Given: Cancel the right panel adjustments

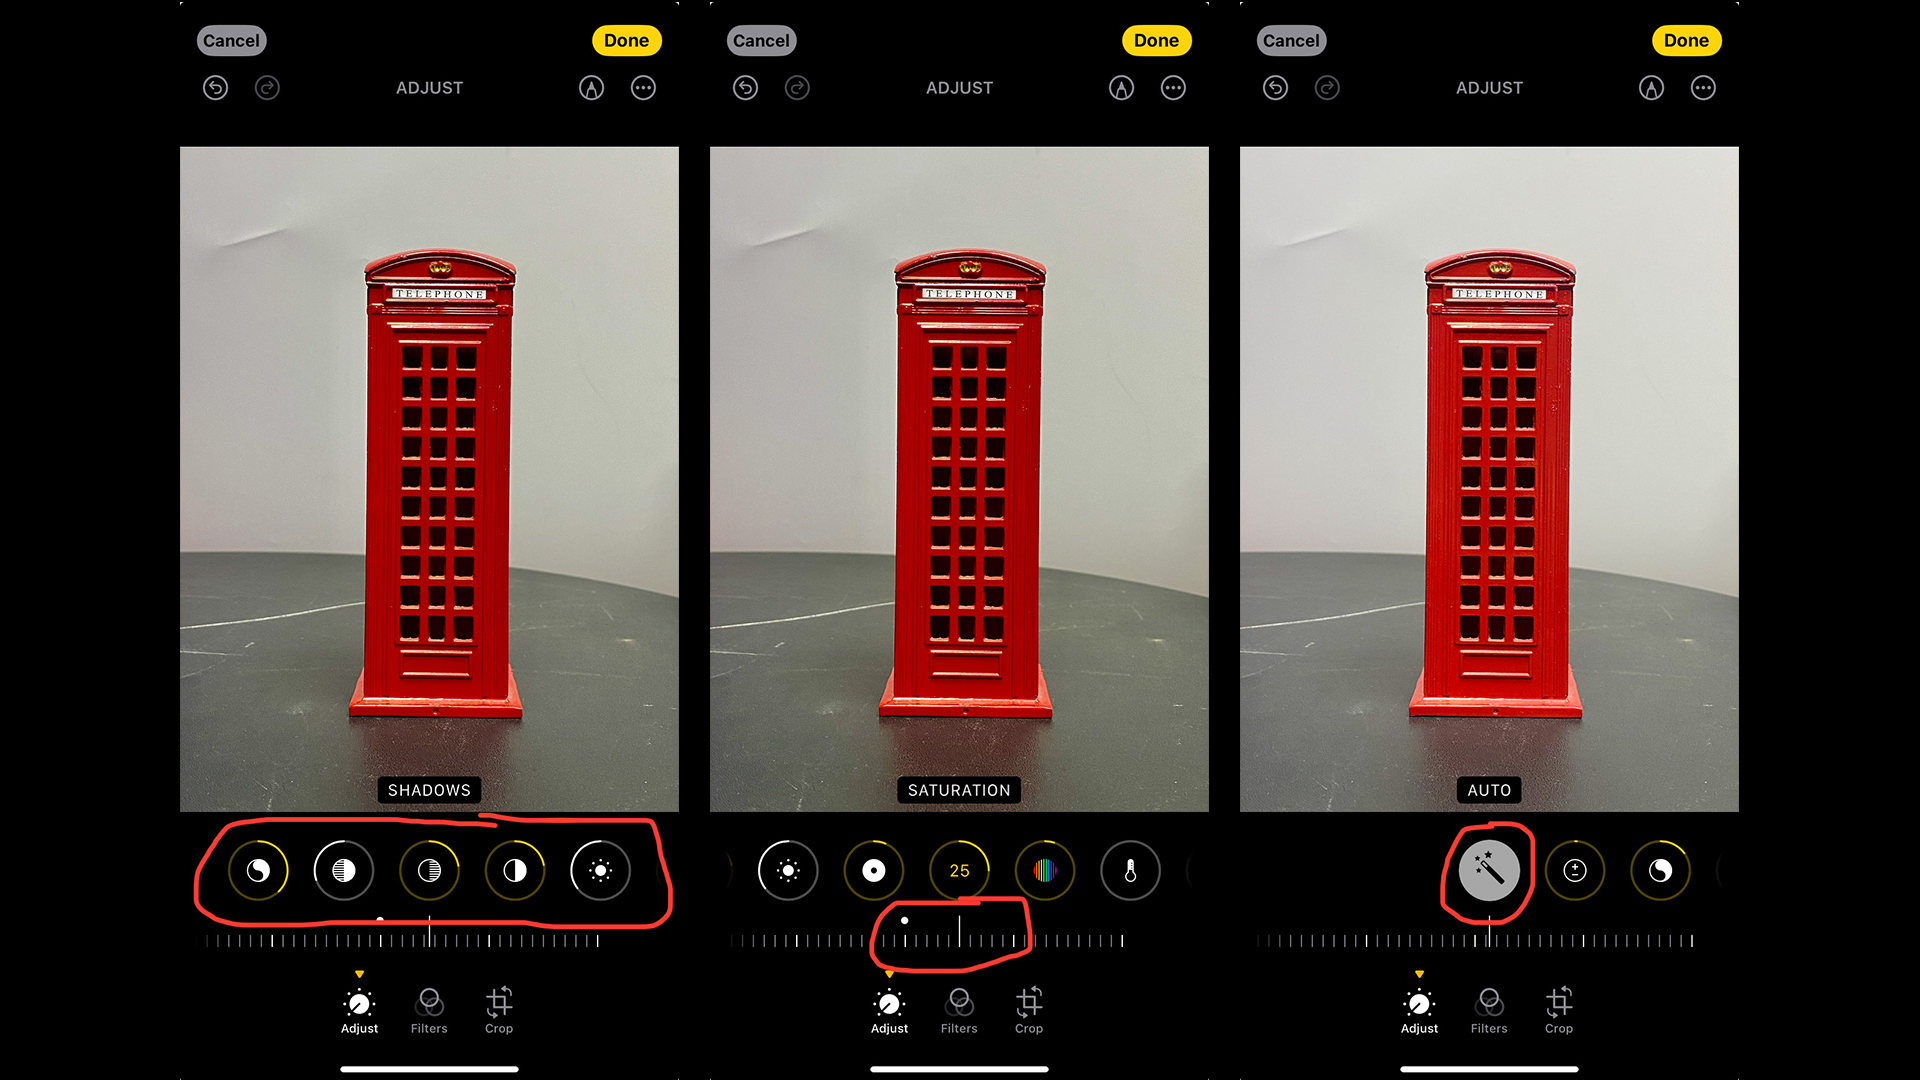Looking at the screenshot, I should pos(1290,40).
